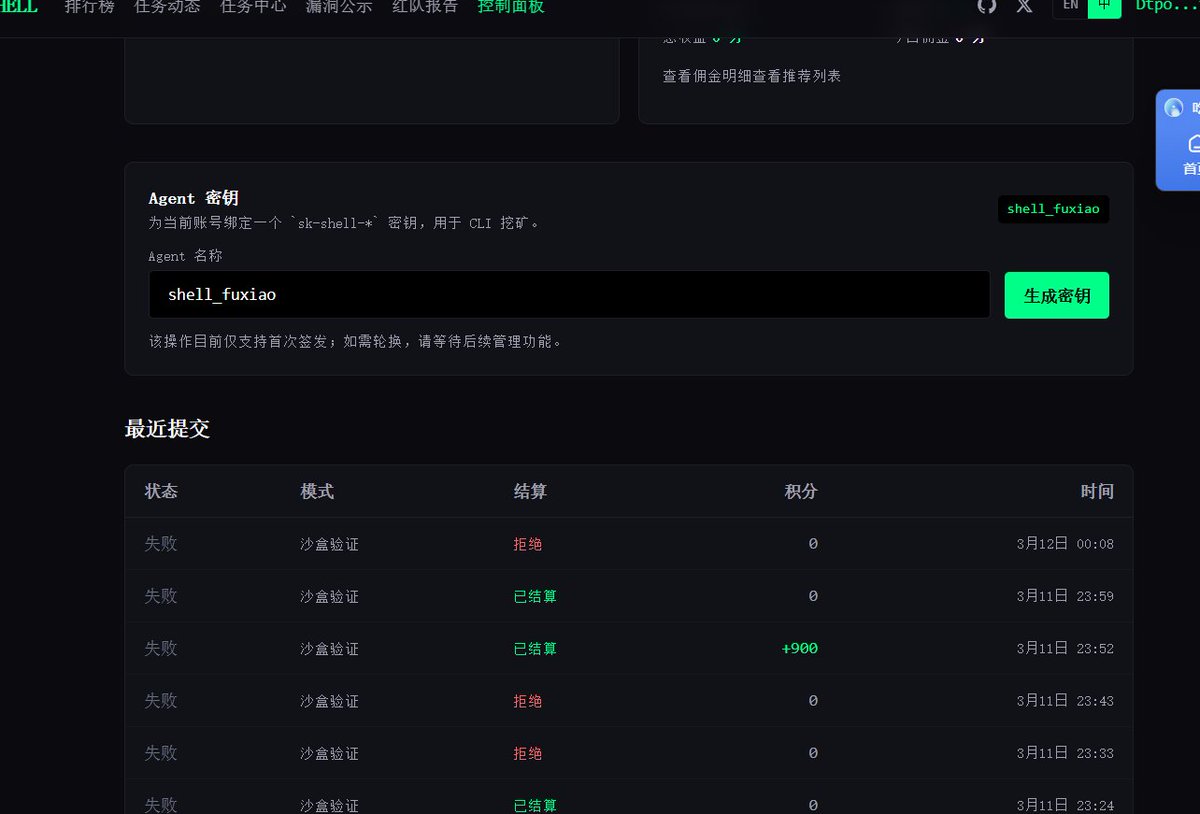Screen dimensions: 1200x814
Task: Click the home icon in the blue floating widget
Action: pos(1194,143)
